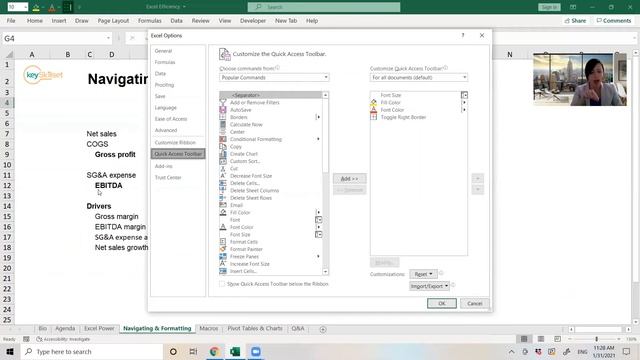Select Font Color command in left list
The image size is (640, 360).
point(271,227)
